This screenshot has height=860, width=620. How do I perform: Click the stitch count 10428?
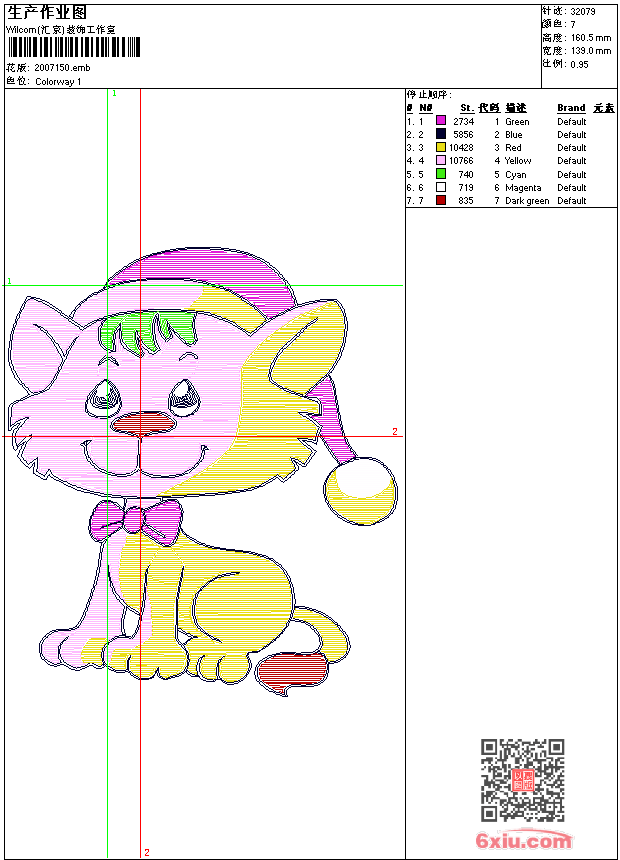pos(461,148)
